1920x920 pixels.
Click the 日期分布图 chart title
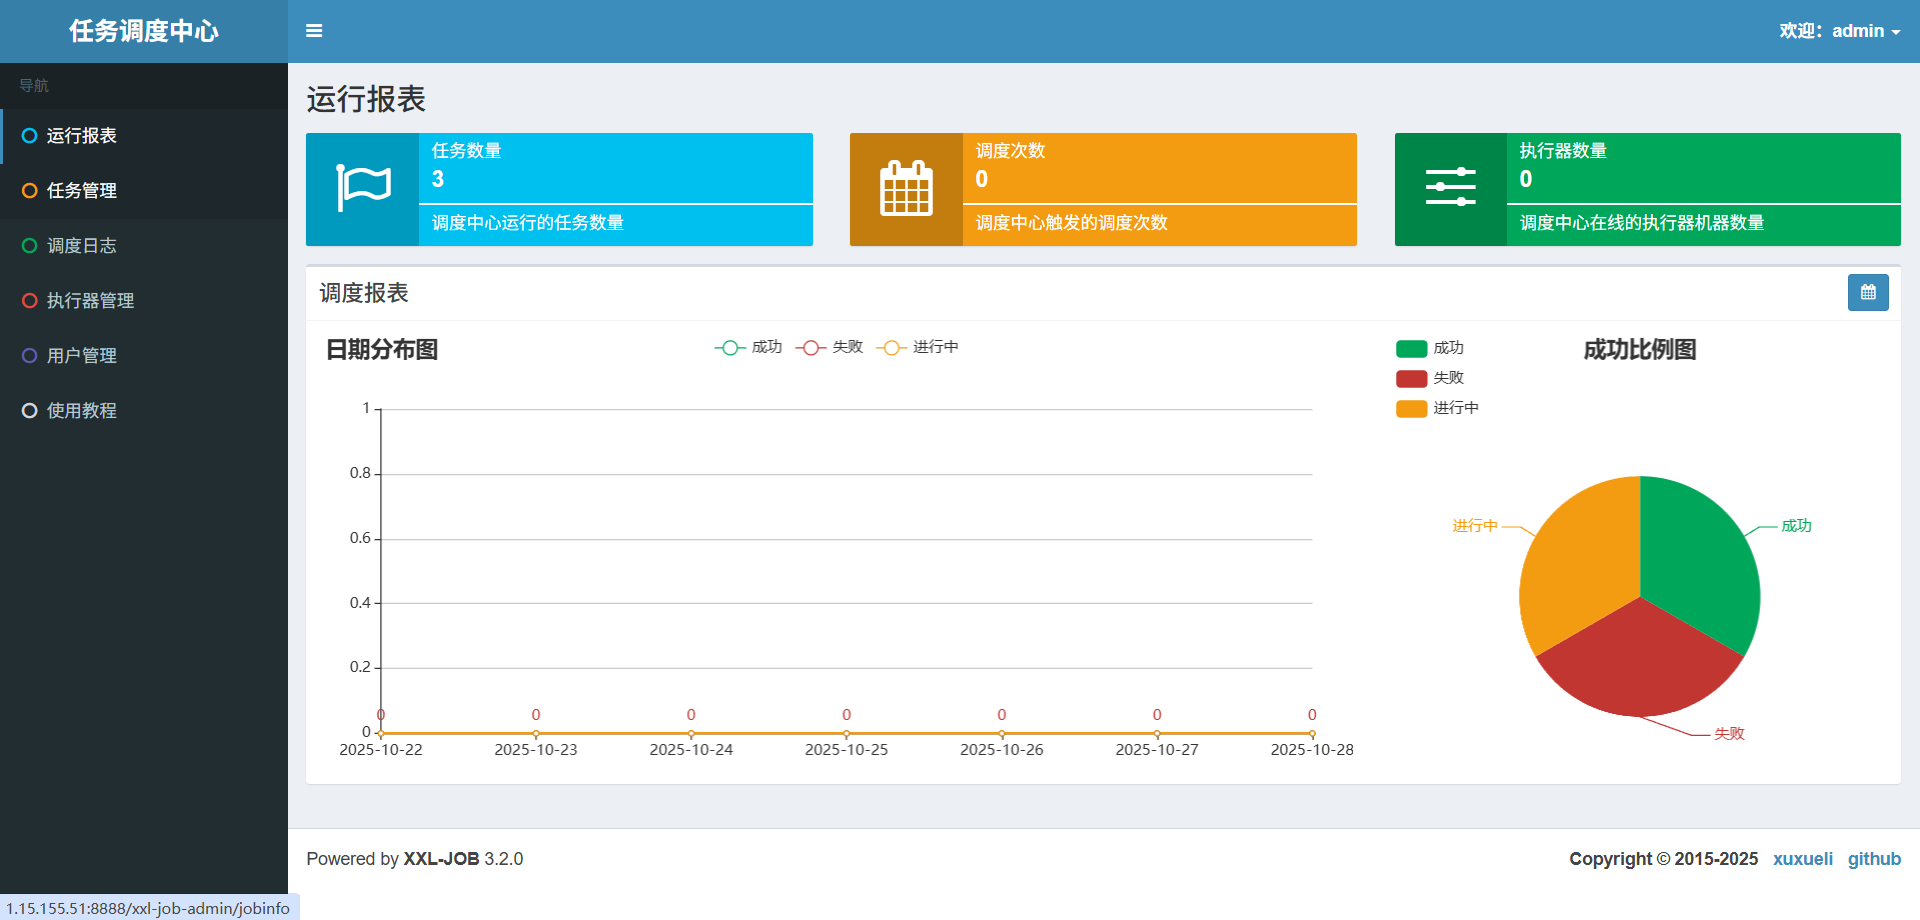coord(382,350)
